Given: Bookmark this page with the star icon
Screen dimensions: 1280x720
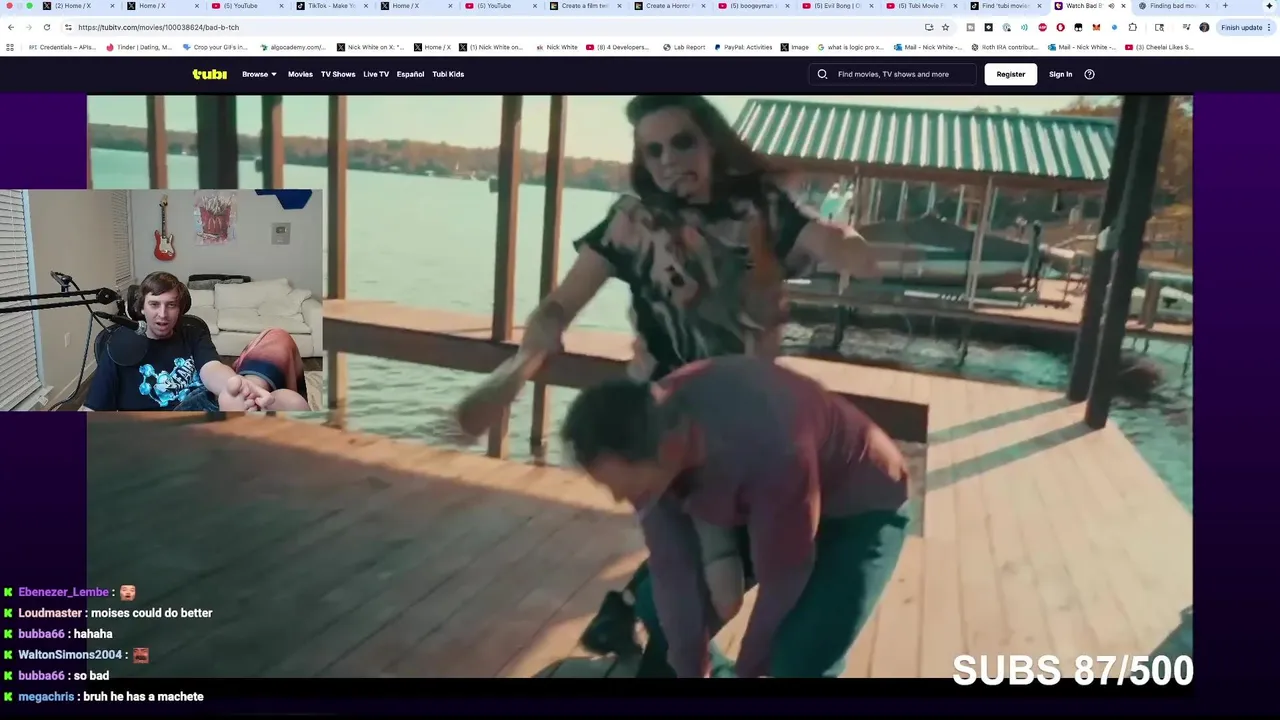Looking at the screenshot, I should click(x=945, y=27).
